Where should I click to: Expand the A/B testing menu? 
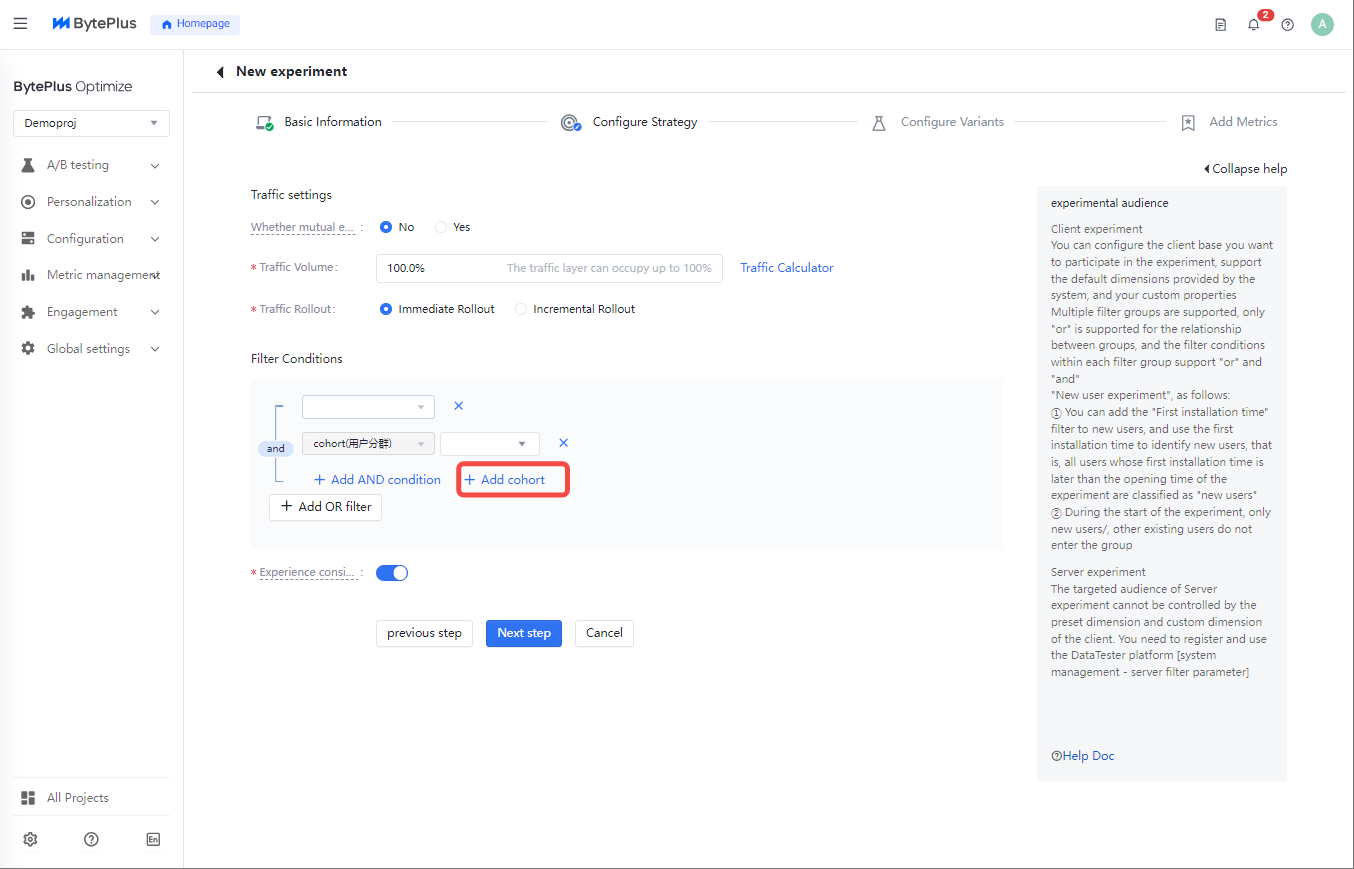pyautogui.click(x=155, y=166)
